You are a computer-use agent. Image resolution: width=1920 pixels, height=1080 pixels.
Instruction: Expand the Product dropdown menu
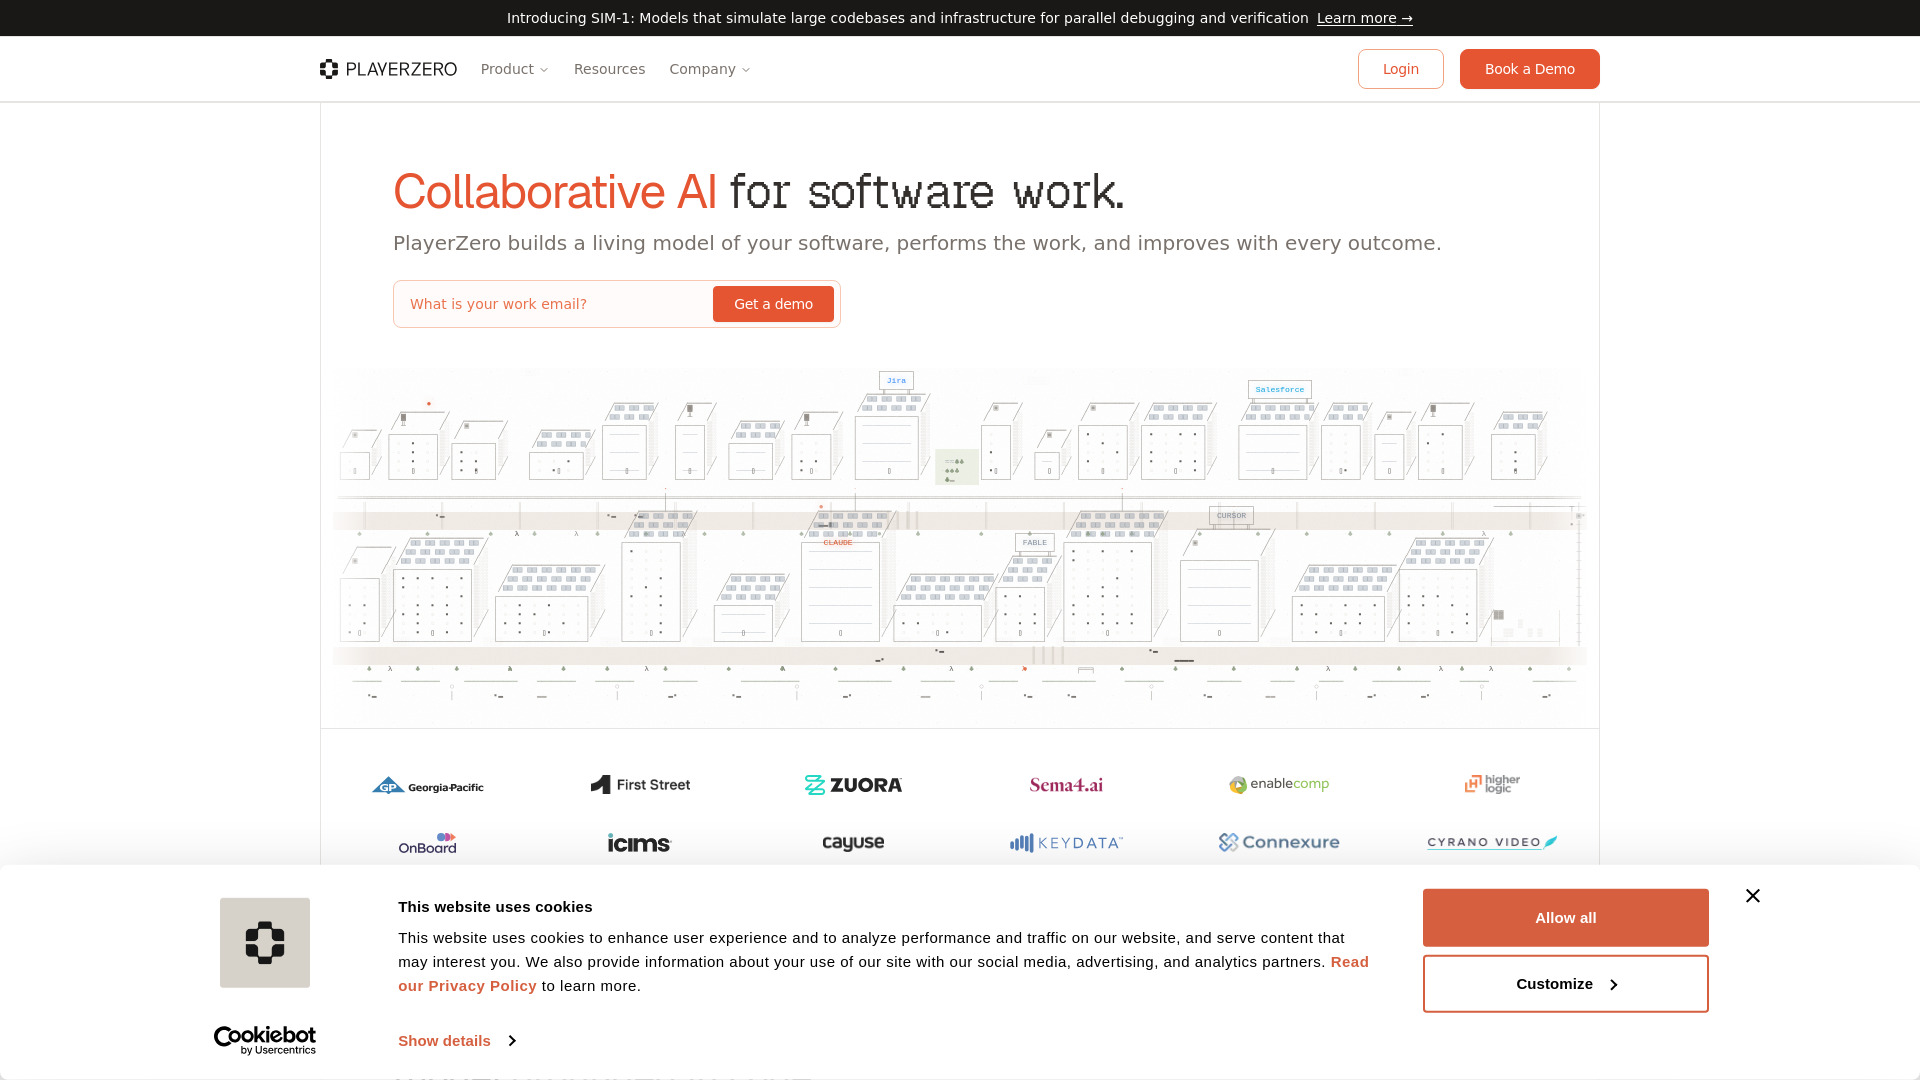click(515, 69)
